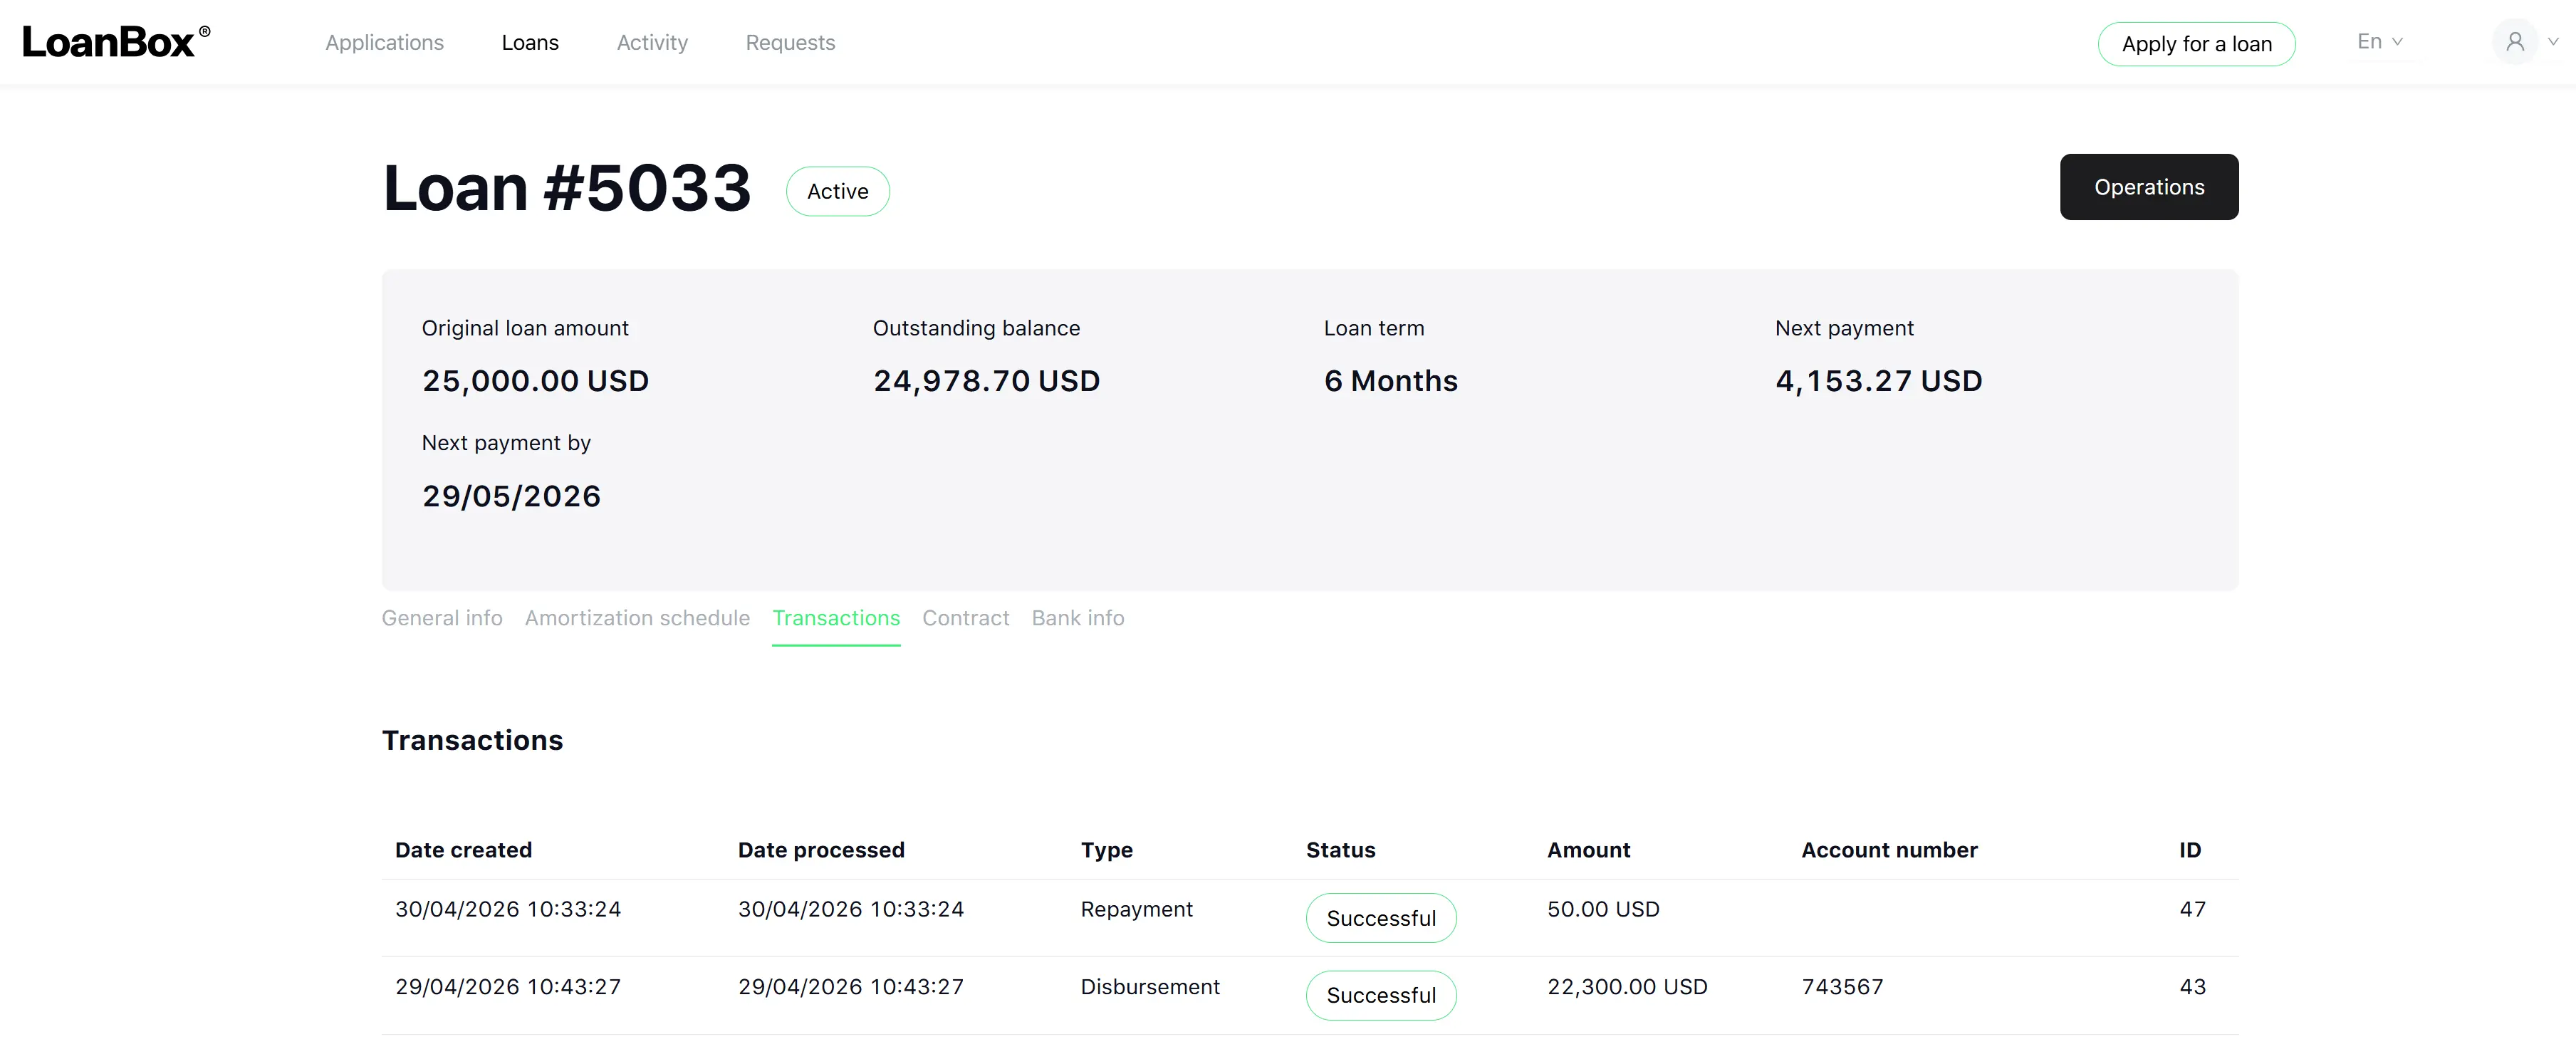Open the Operations menu button
The height and width of the screenshot is (1054, 2576).
(2149, 187)
